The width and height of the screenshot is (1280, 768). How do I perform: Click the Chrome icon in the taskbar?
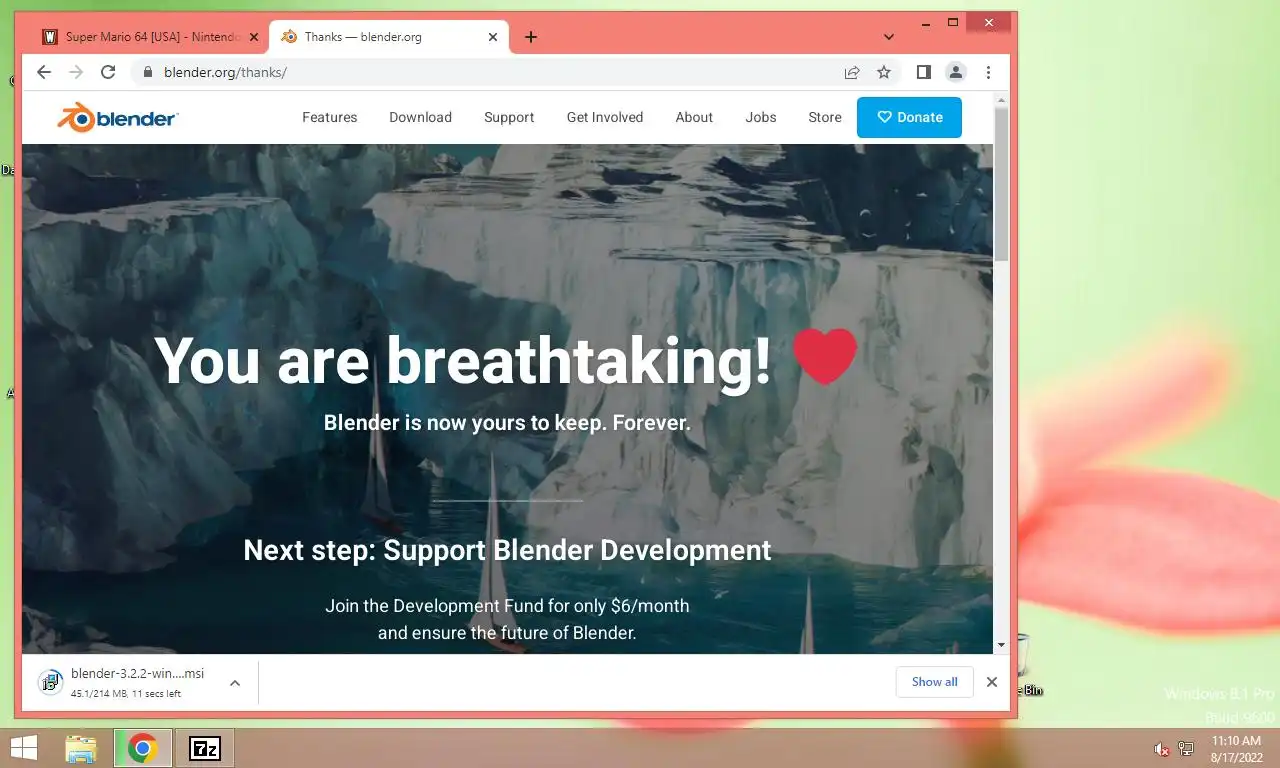coord(142,748)
